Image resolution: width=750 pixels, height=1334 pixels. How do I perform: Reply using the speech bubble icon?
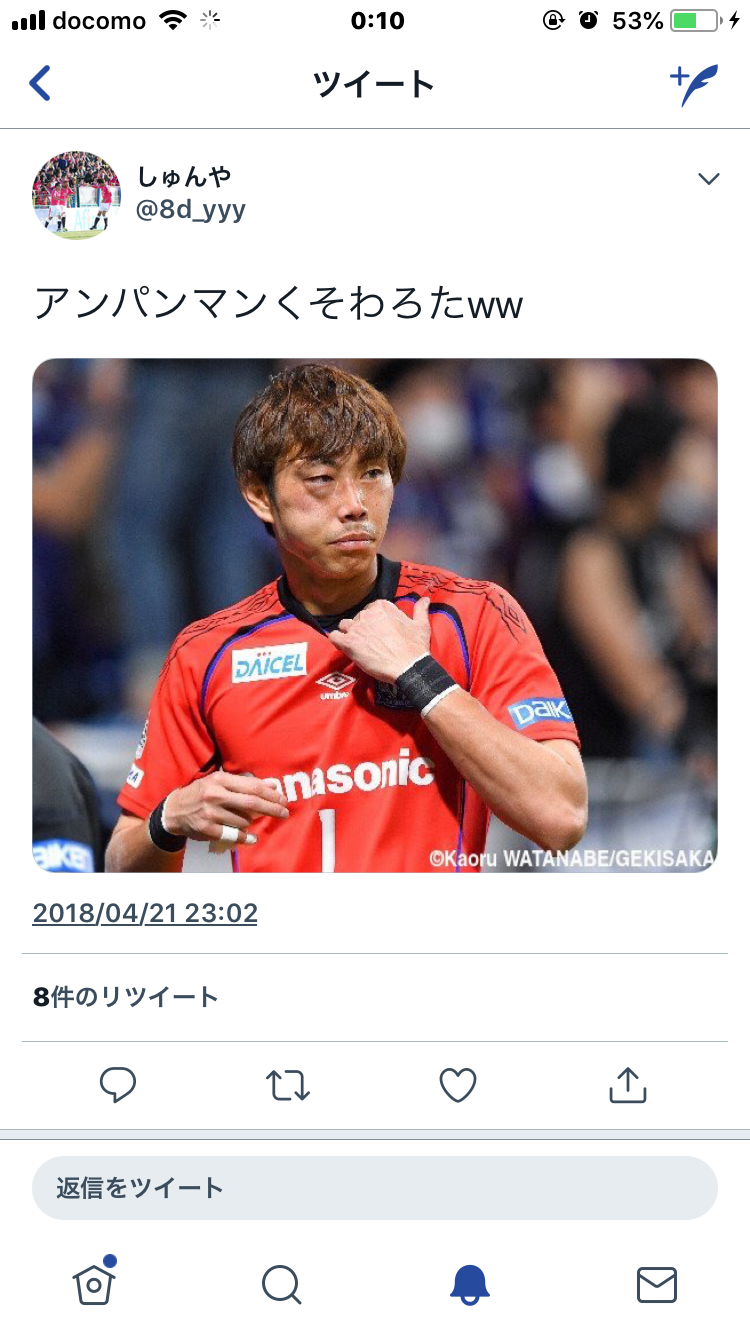pos(118,1085)
